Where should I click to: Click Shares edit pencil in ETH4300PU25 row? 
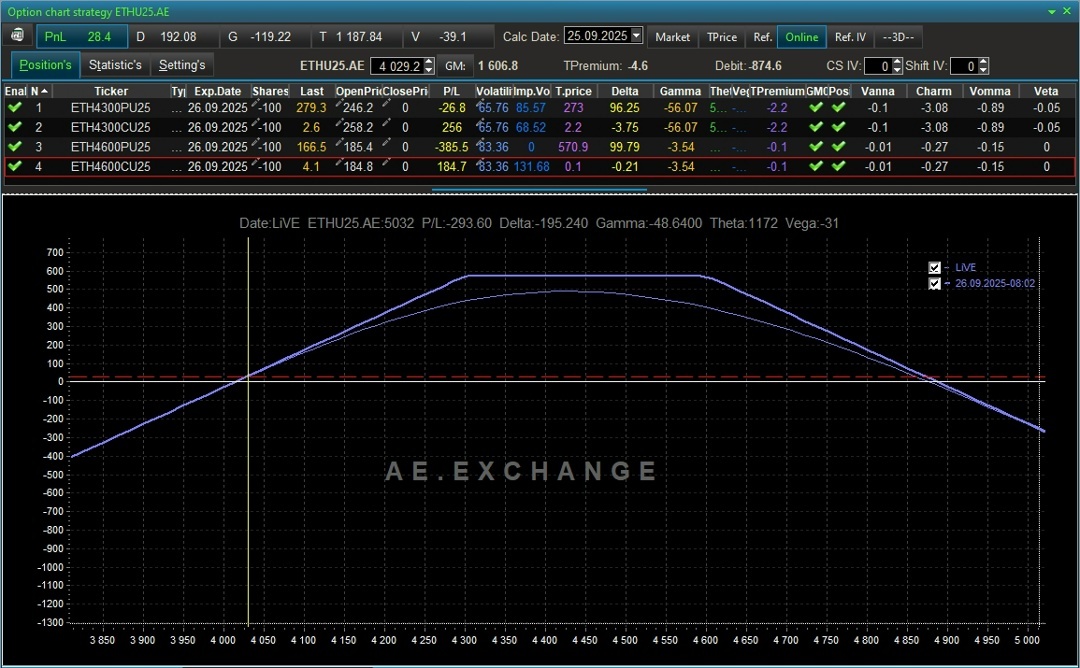[256, 104]
